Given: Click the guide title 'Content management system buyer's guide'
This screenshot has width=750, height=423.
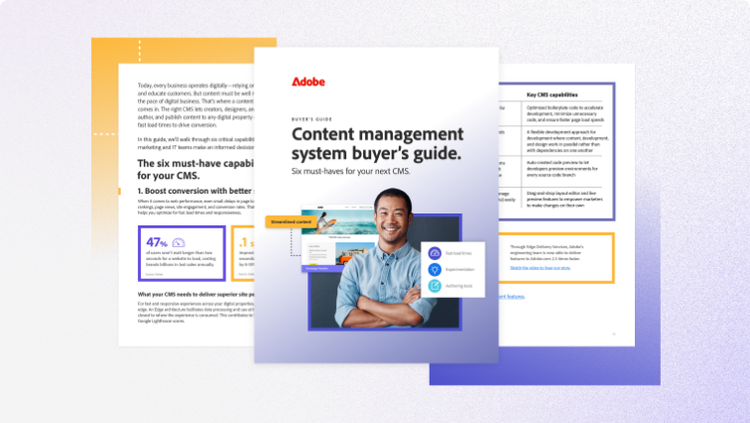Looking at the screenshot, I should (376, 143).
